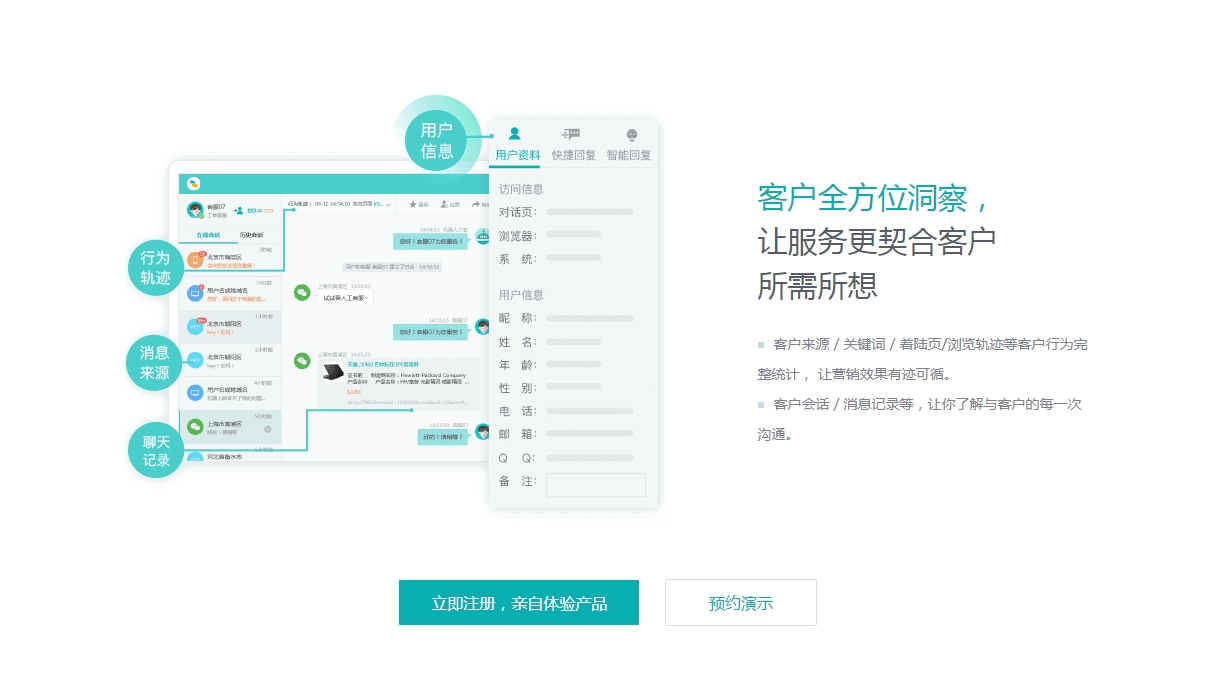Click the app logo in the chat window corner
Screen dimensions: 1220x690
(194, 184)
